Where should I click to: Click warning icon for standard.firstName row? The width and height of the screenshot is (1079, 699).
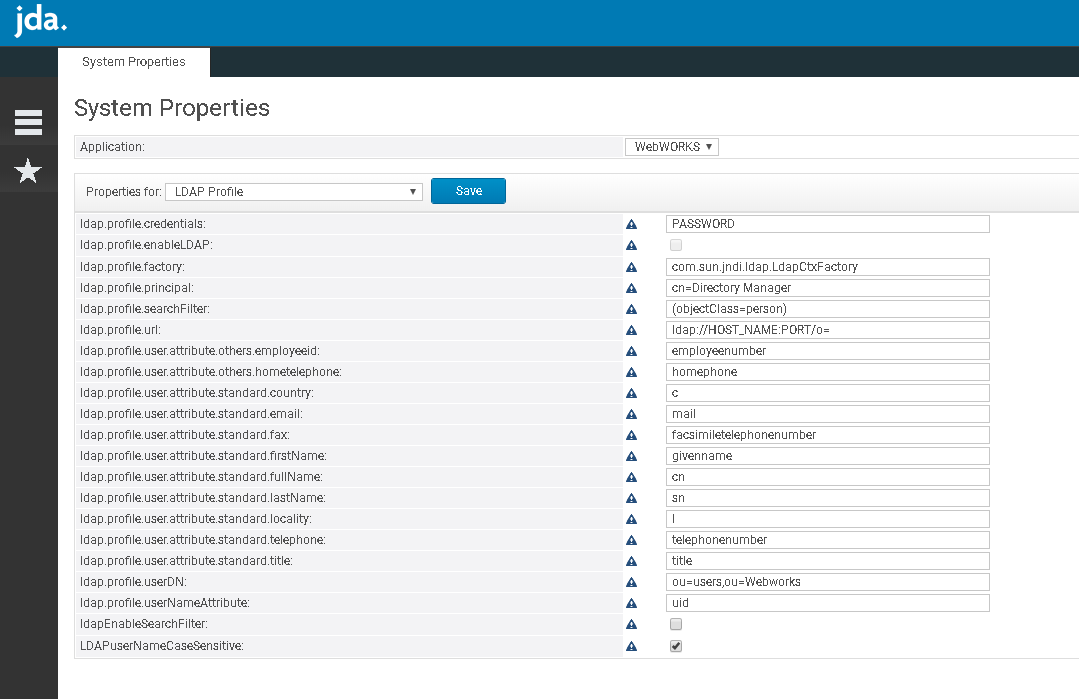[631, 456]
